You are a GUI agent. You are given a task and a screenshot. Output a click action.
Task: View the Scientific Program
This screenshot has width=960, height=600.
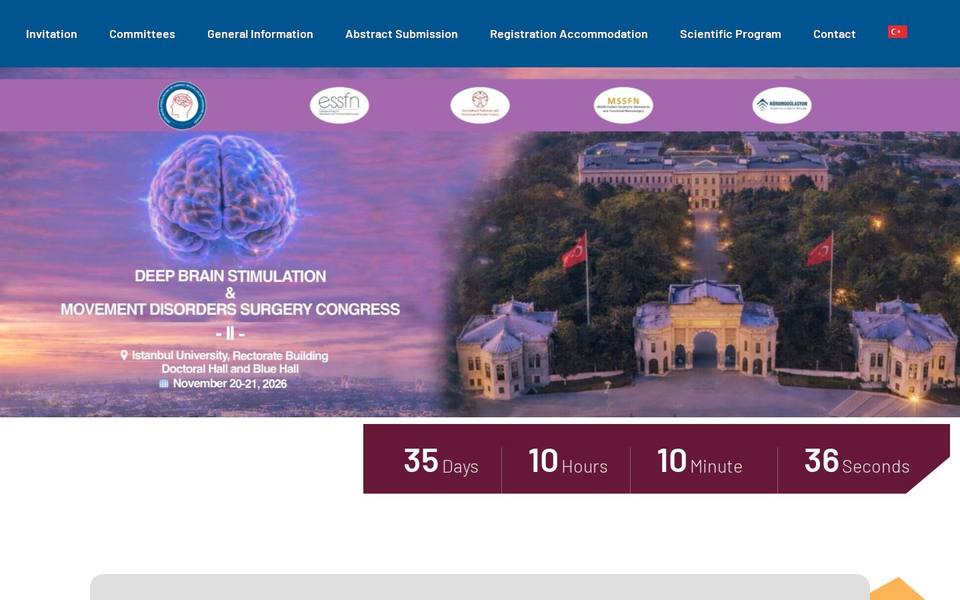pyautogui.click(x=730, y=34)
